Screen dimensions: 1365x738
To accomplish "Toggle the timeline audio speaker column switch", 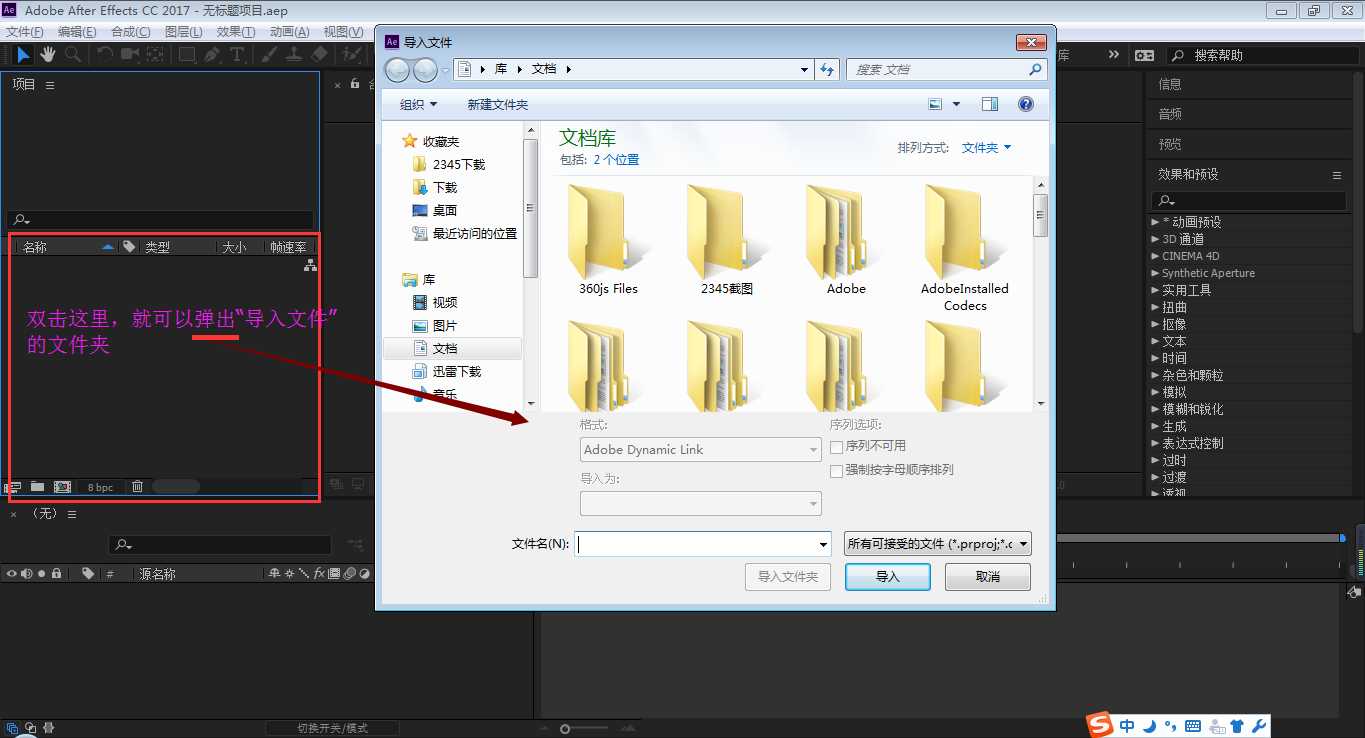I will coord(27,574).
